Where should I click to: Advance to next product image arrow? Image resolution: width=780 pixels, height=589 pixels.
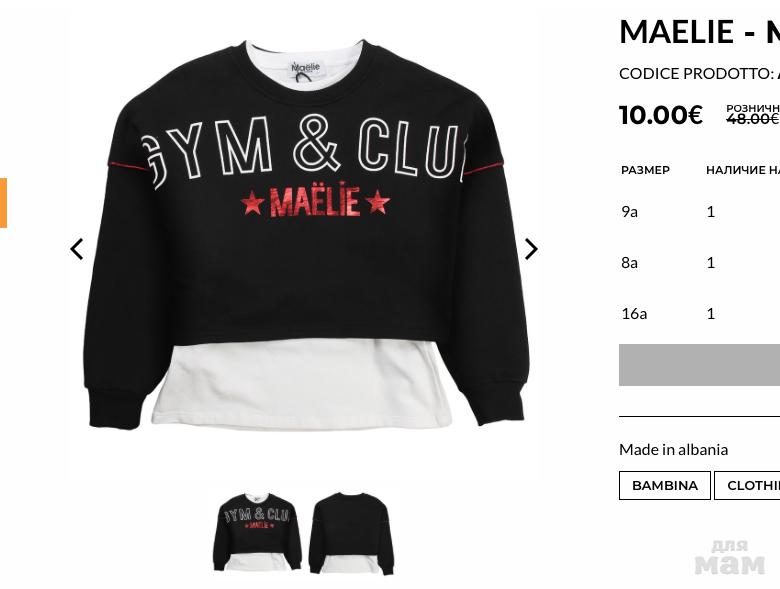[x=531, y=249]
